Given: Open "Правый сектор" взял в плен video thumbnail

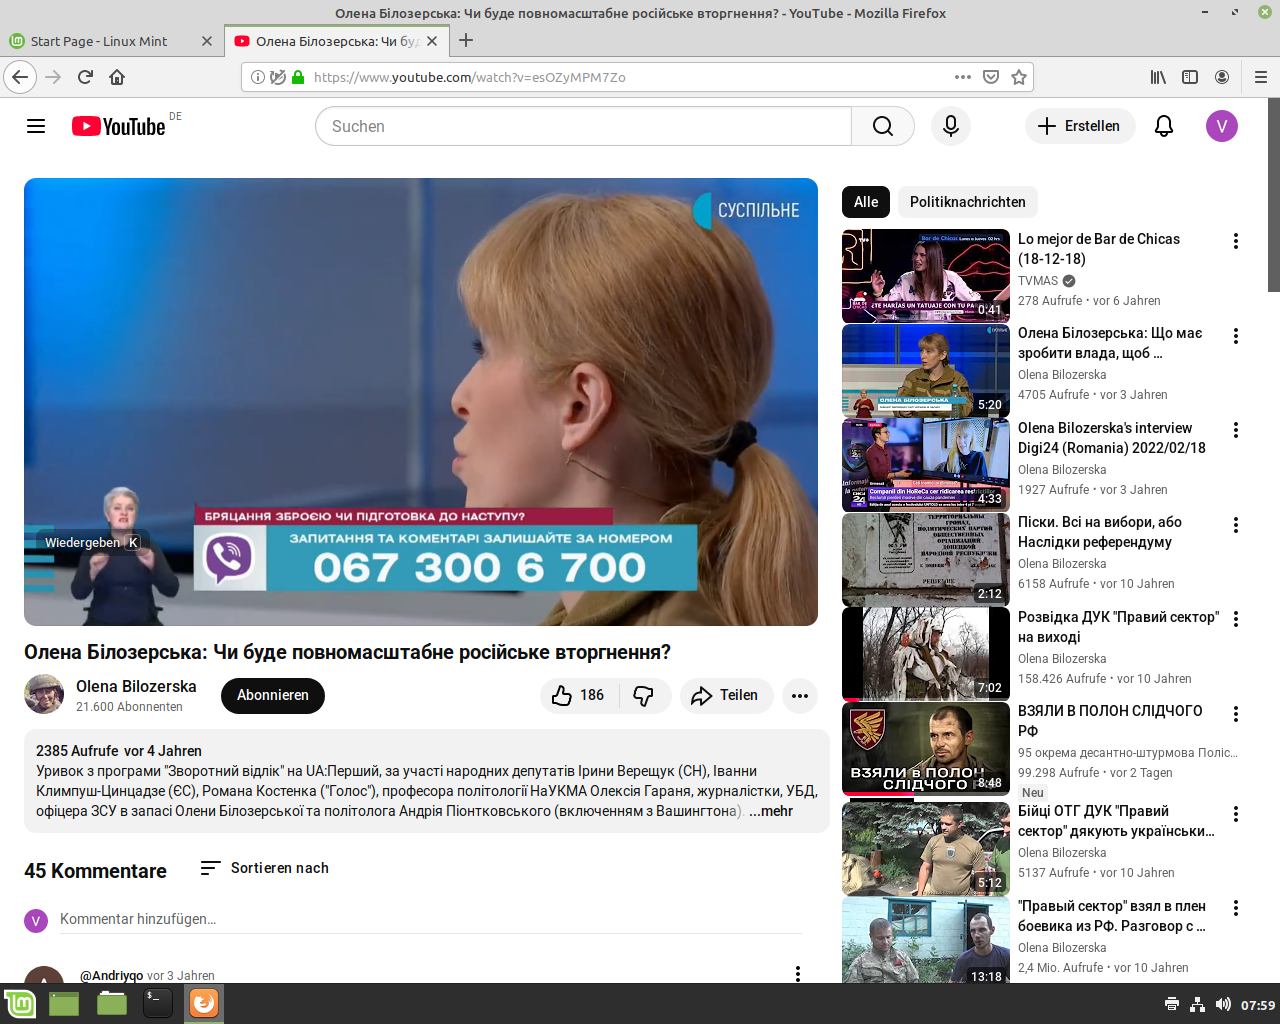Looking at the screenshot, I should click(x=926, y=940).
